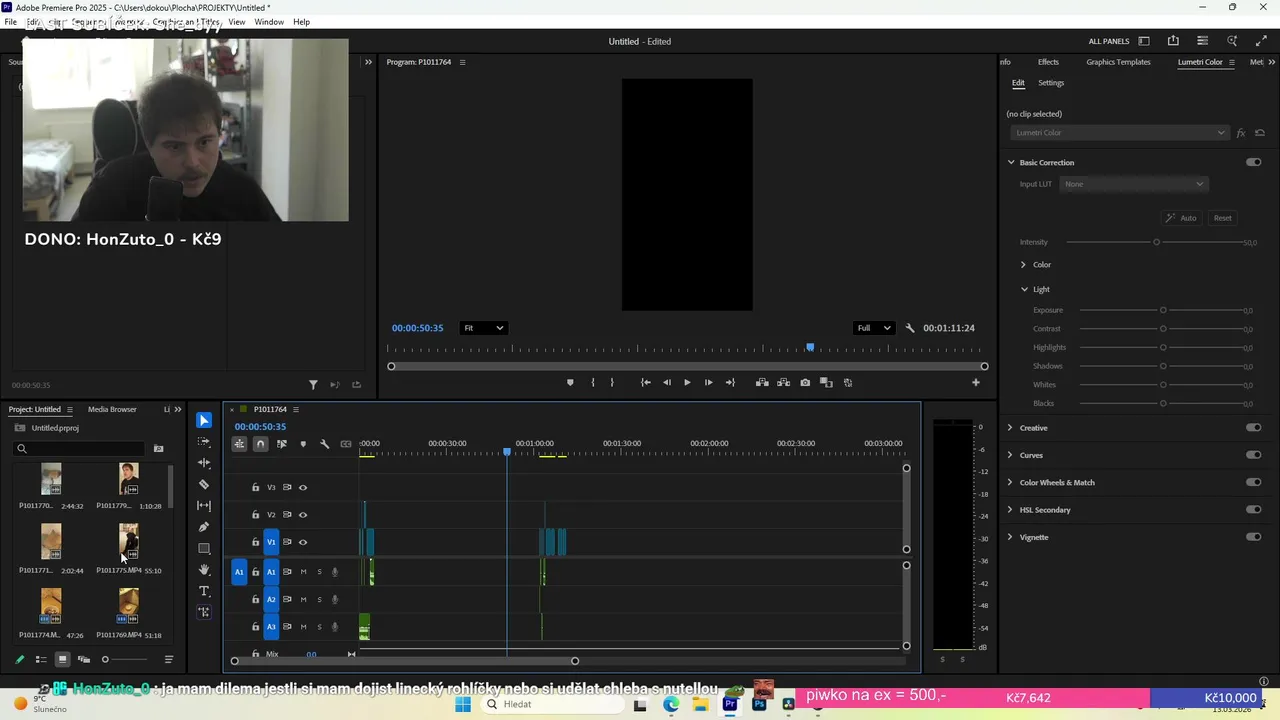Select the Rectangle tool
Image resolution: width=1280 pixels, height=720 pixels.
pos(204,548)
